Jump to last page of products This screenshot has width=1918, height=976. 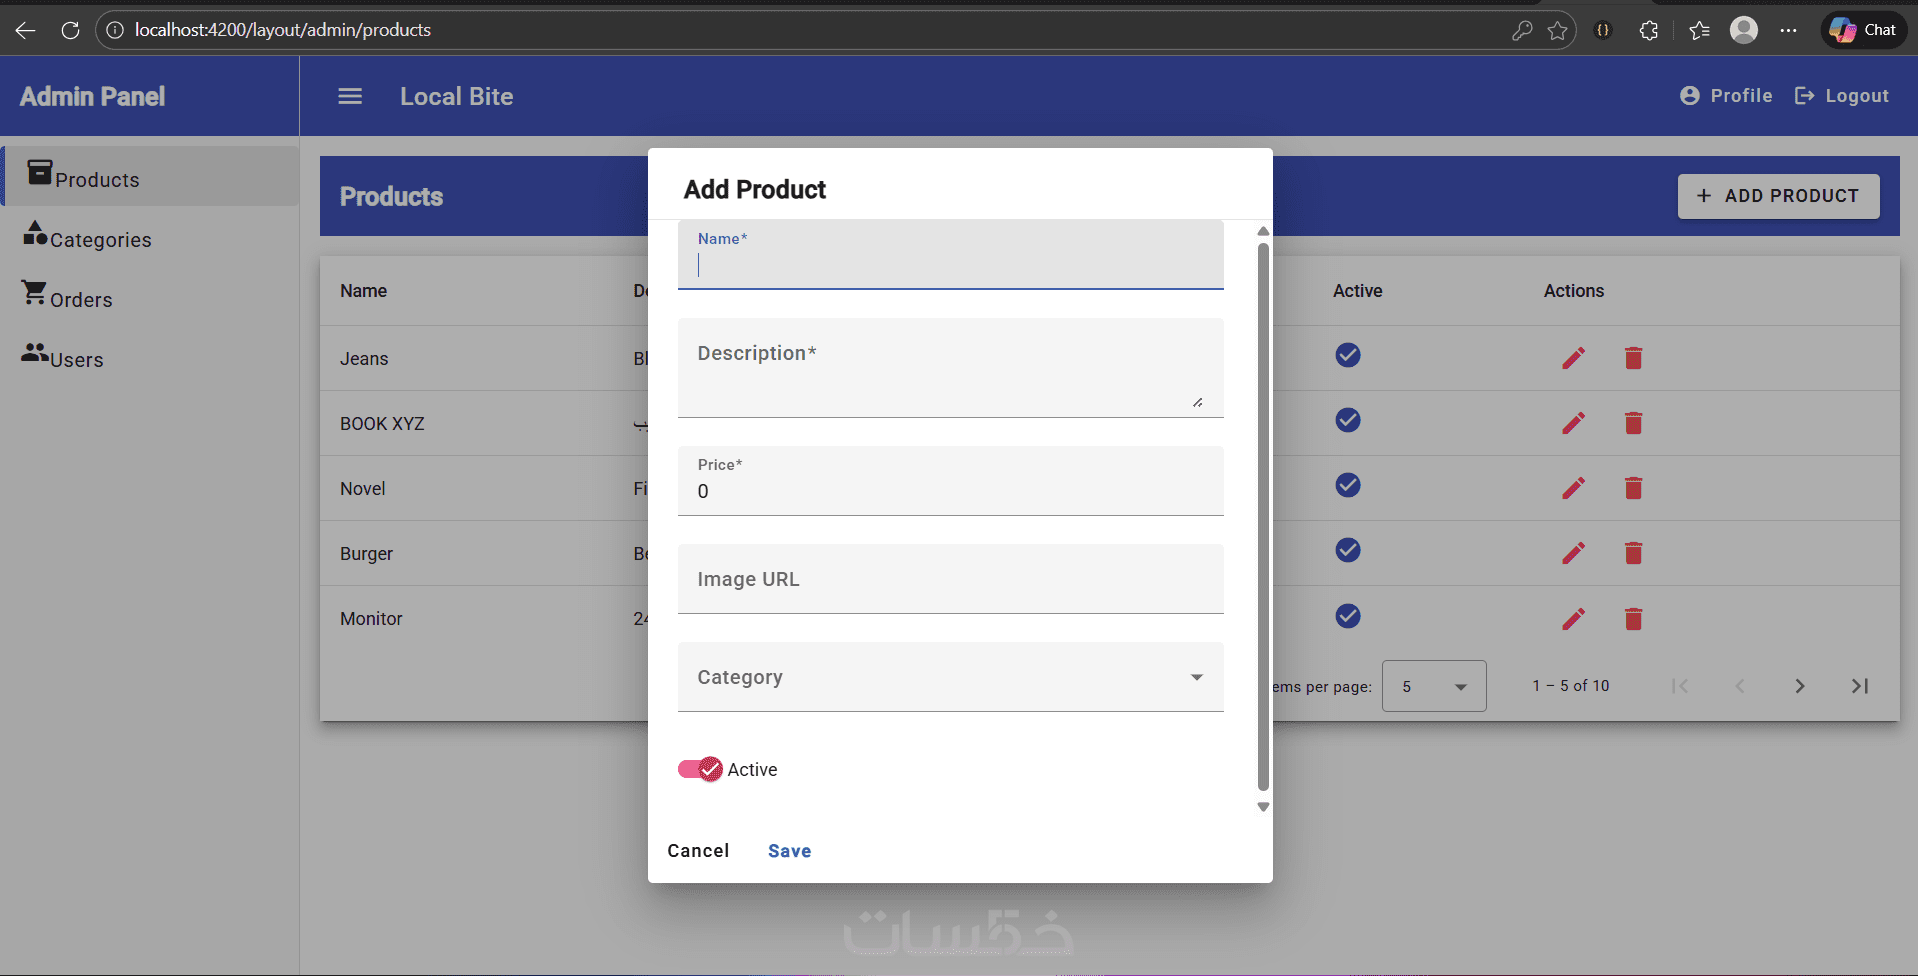[x=1859, y=686]
